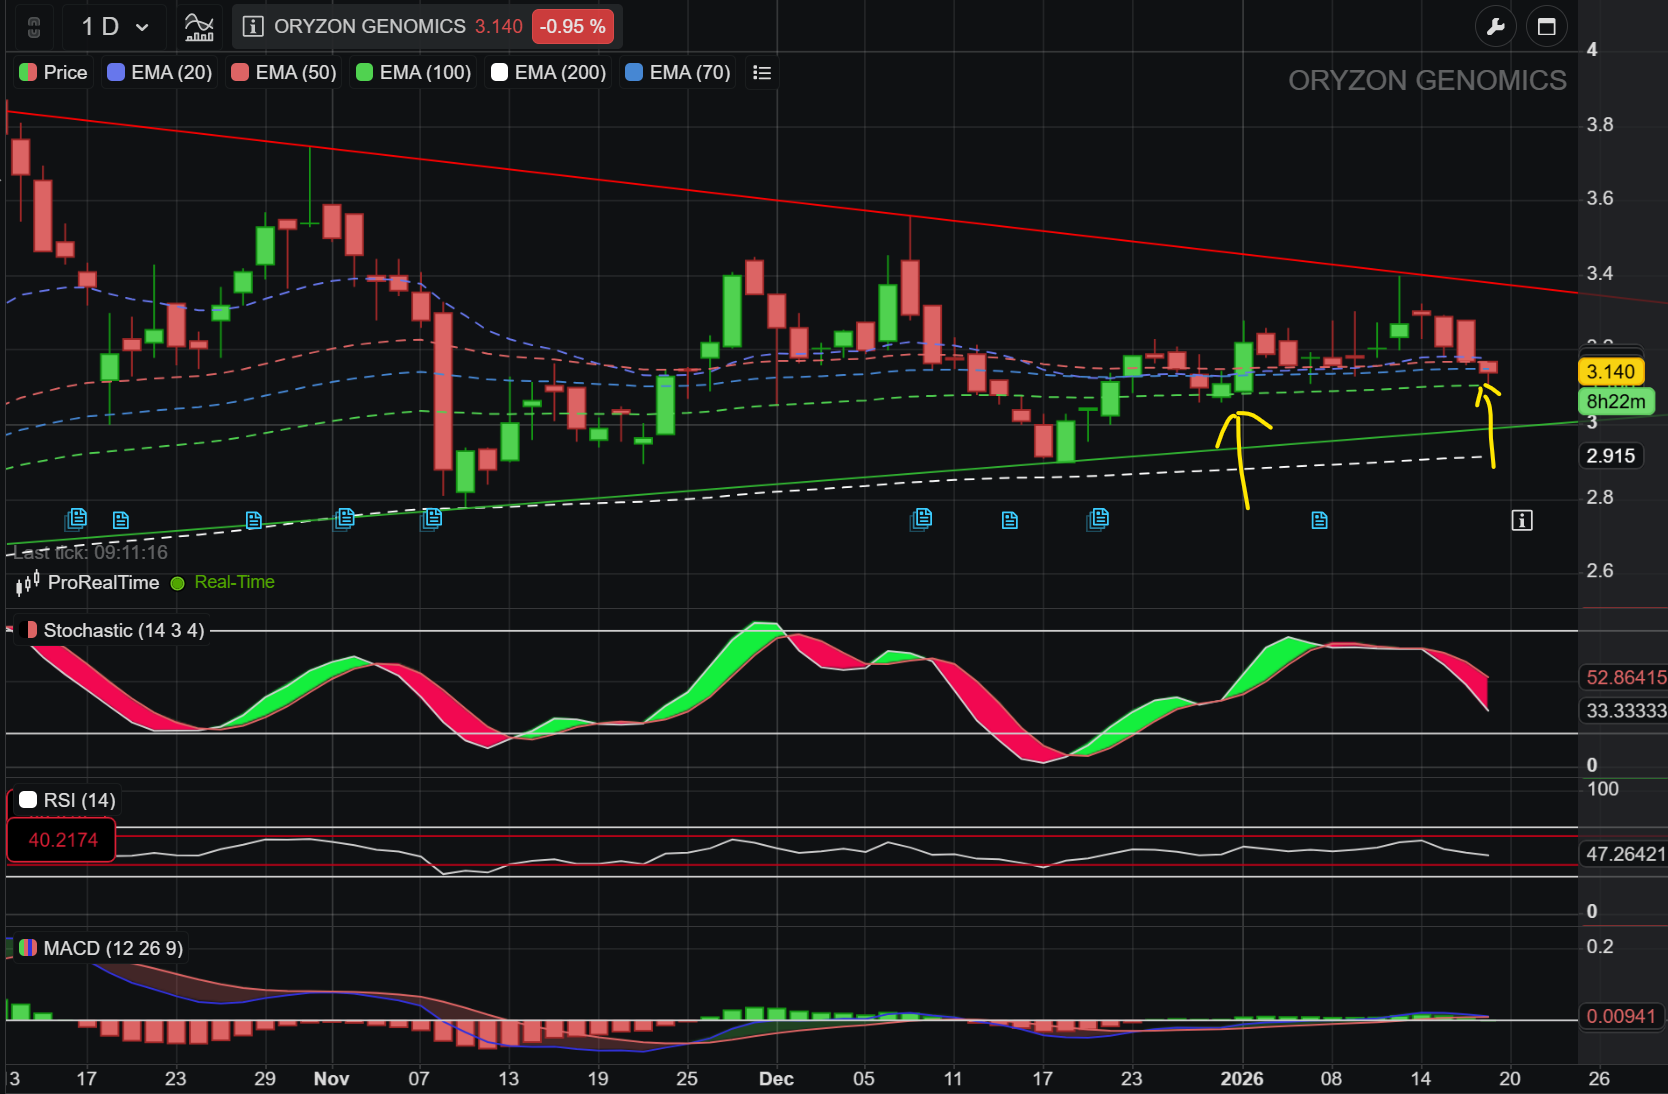
Task: Expand the 1 D timeframe dropdown
Action: (x=115, y=27)
